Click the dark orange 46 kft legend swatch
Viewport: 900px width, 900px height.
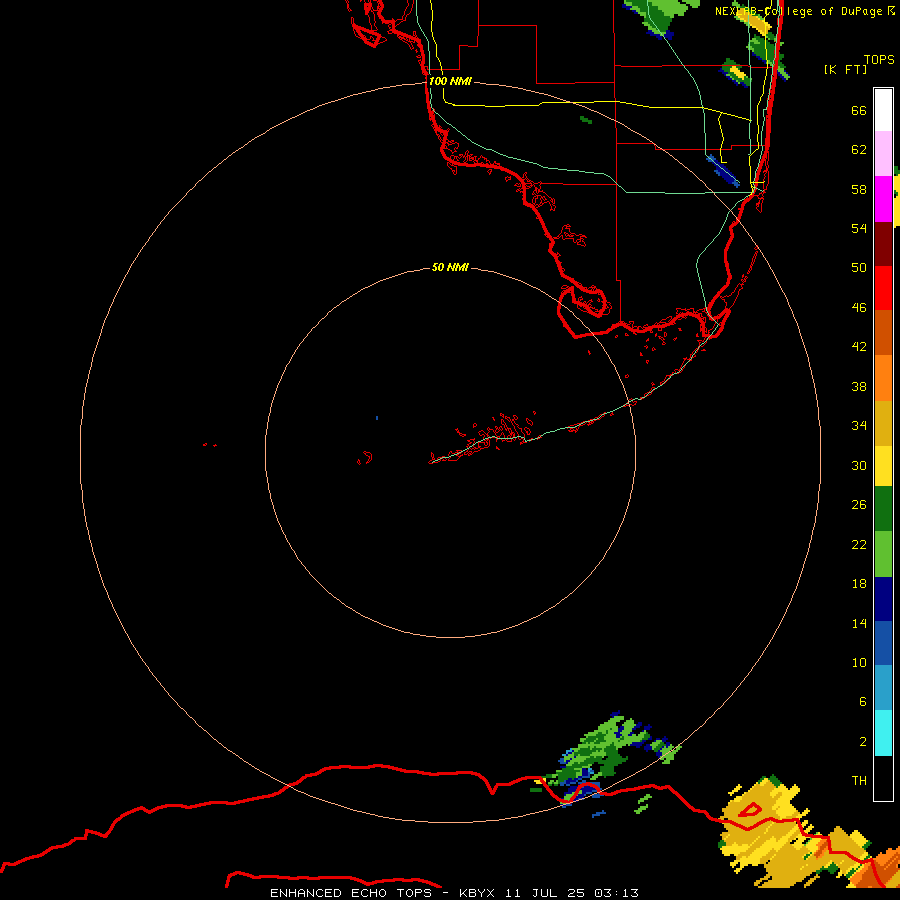tap(883, 332)
